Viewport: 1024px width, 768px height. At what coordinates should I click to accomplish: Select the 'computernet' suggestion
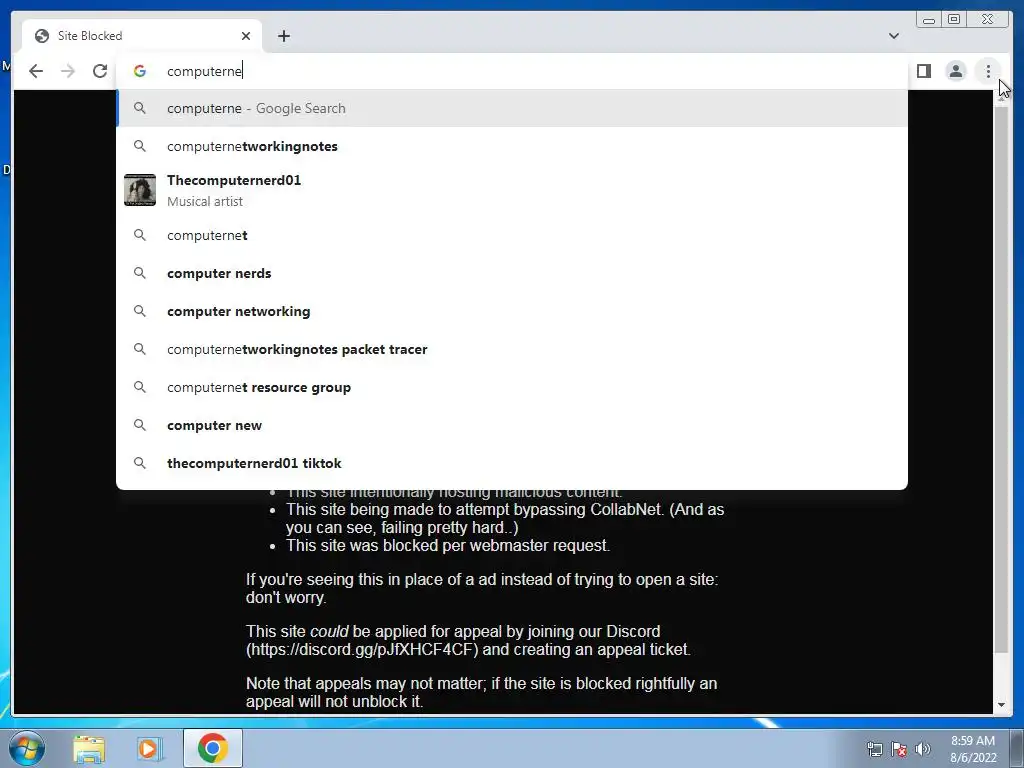(512, 235)
